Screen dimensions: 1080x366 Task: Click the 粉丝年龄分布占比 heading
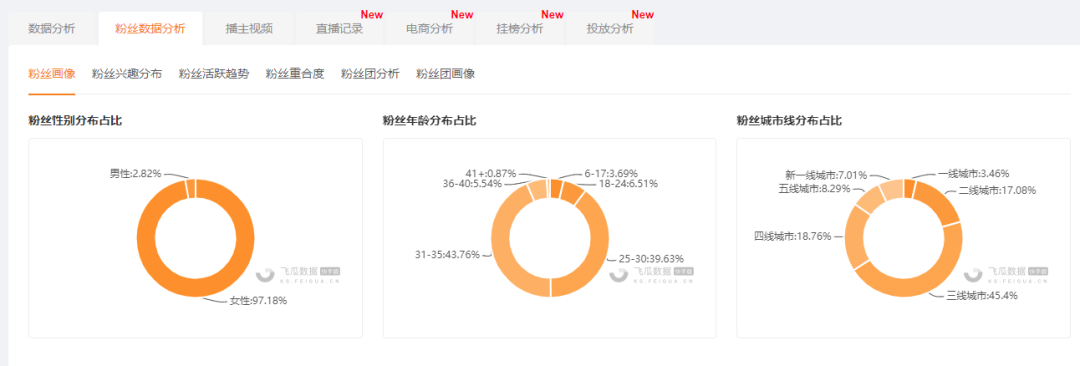point(429,121)
